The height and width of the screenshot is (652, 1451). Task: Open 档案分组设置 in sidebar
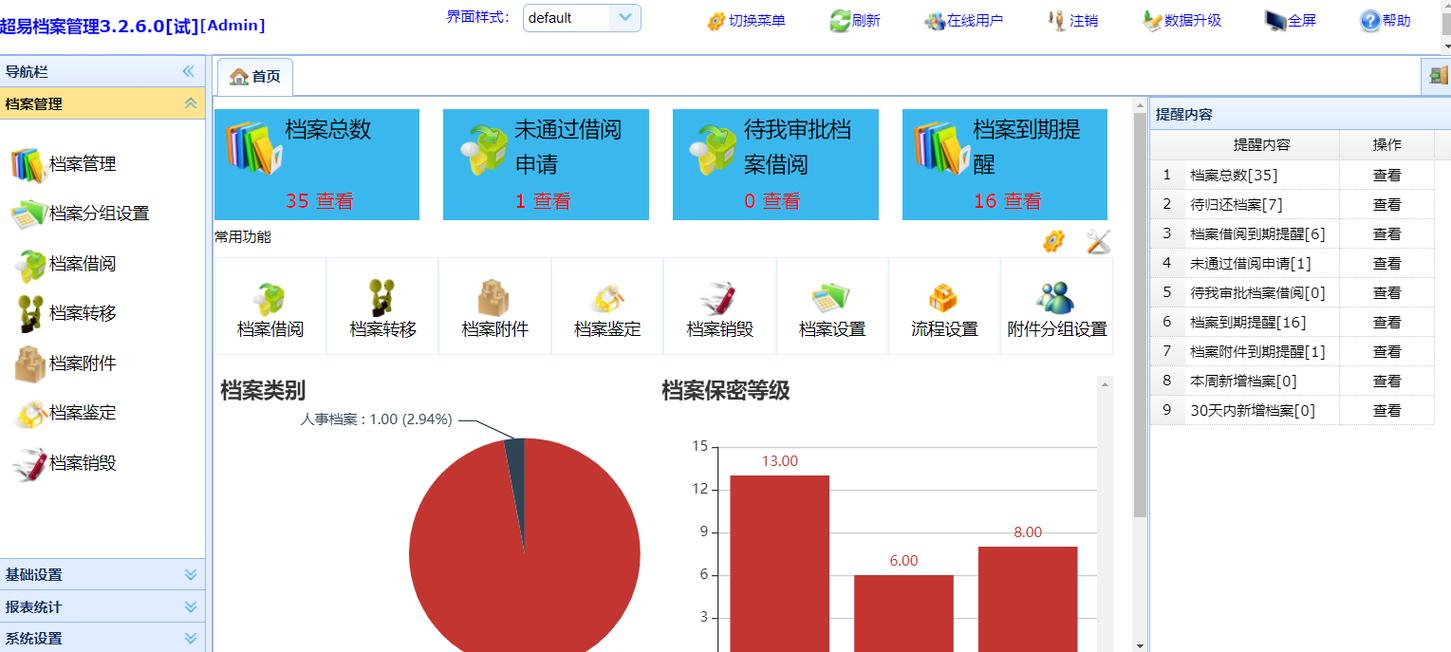(81, 213)
